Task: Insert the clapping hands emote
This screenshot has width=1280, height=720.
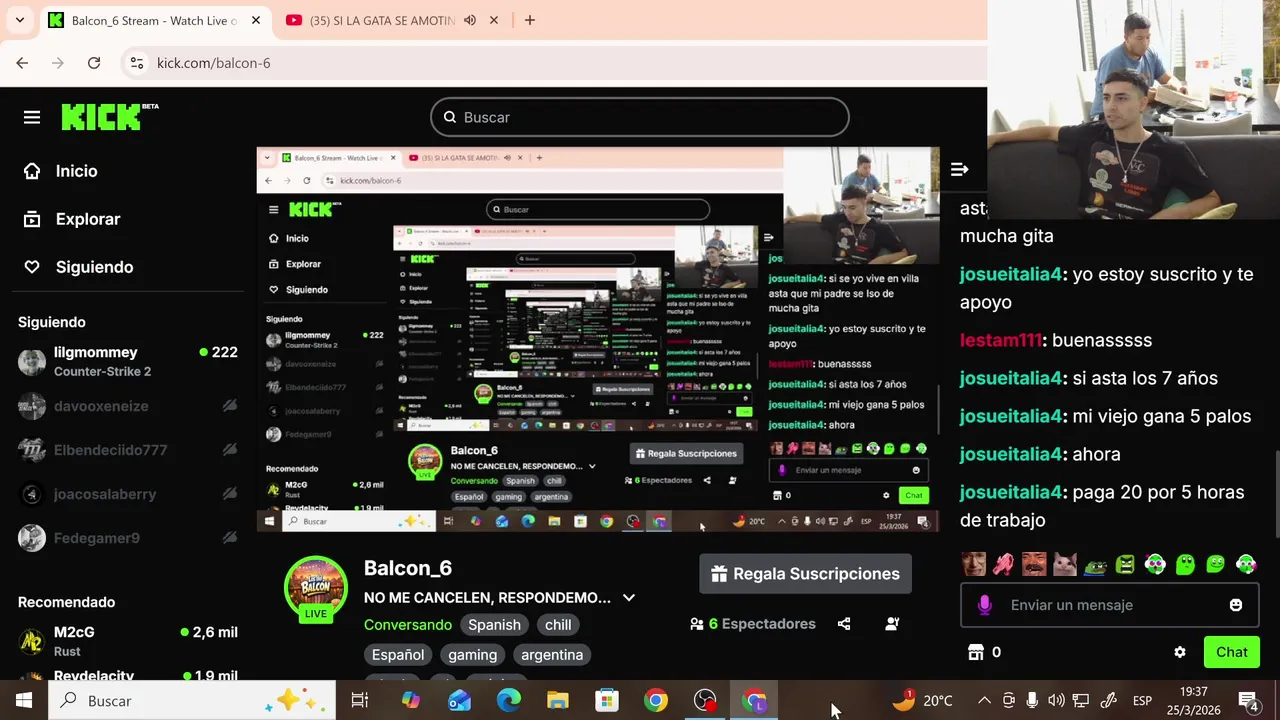Action: (x=1003, y=564)
